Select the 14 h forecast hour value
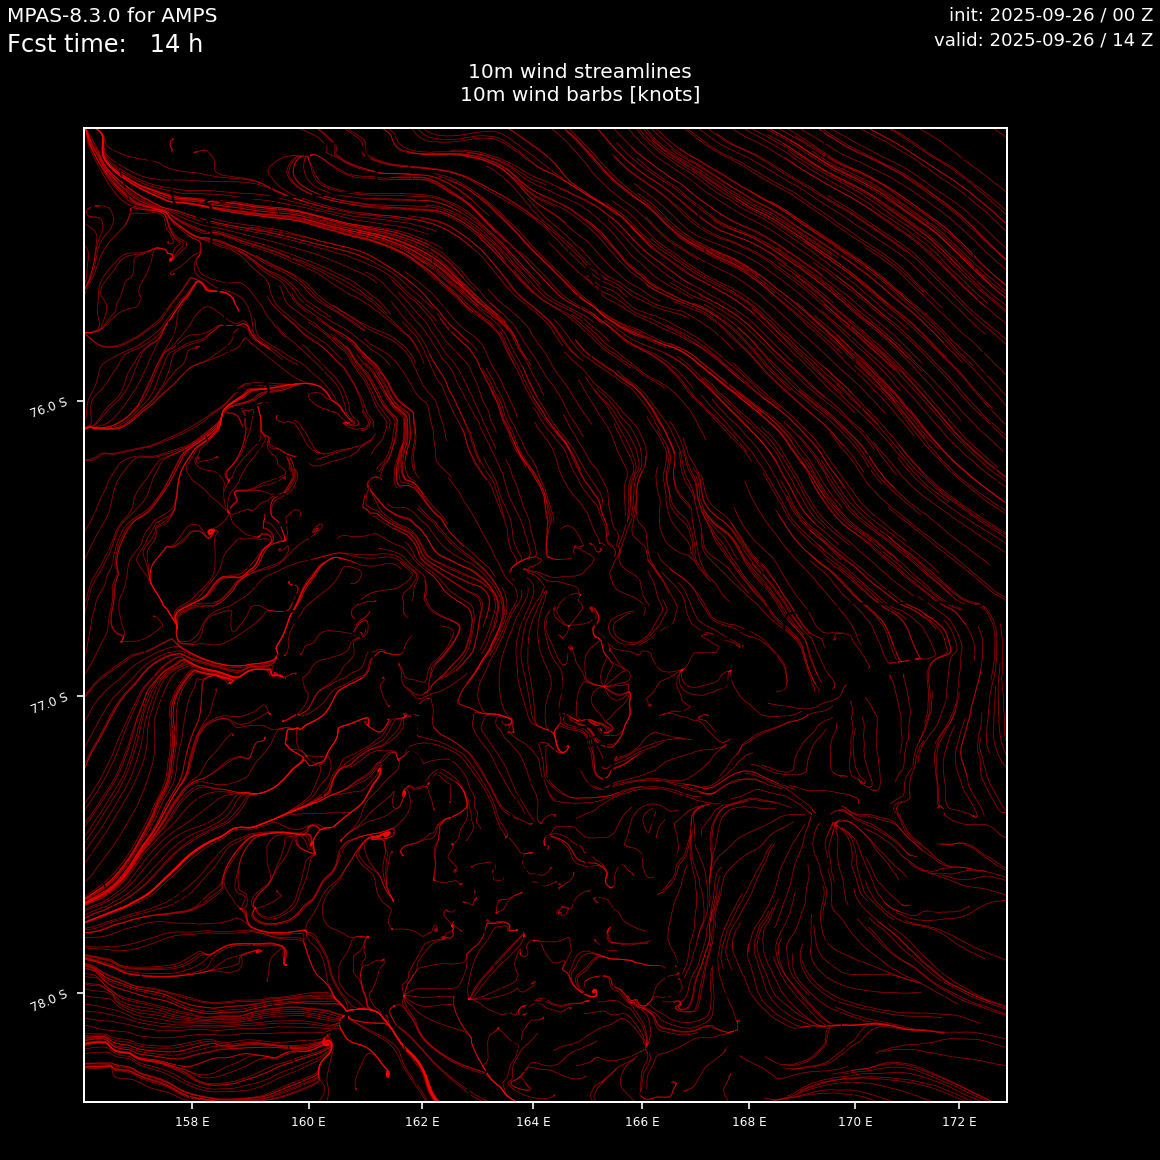1160x1160 pixels. coord(176,45)
